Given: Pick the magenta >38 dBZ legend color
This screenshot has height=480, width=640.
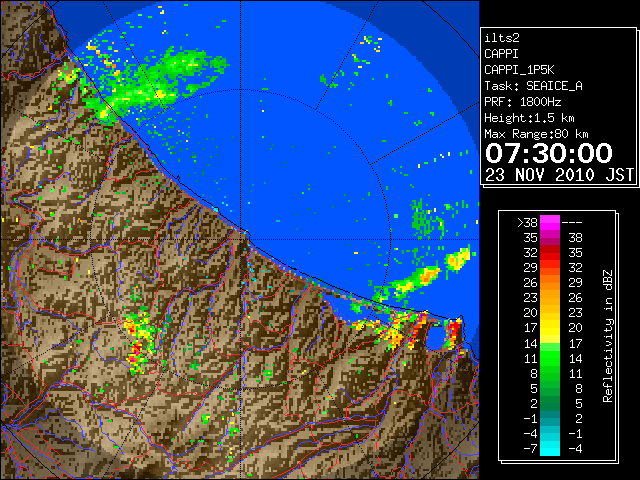Looking at the screenshot, I should (x=550, y=223).
